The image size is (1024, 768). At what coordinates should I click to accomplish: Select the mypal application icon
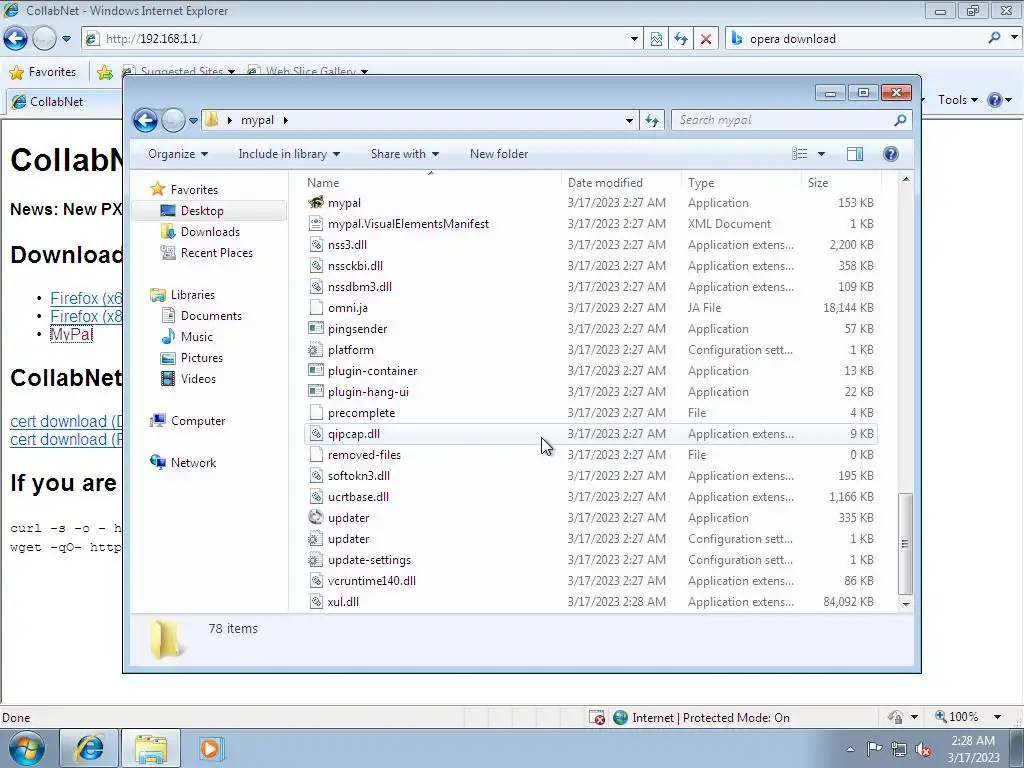[x=316, y=202]
